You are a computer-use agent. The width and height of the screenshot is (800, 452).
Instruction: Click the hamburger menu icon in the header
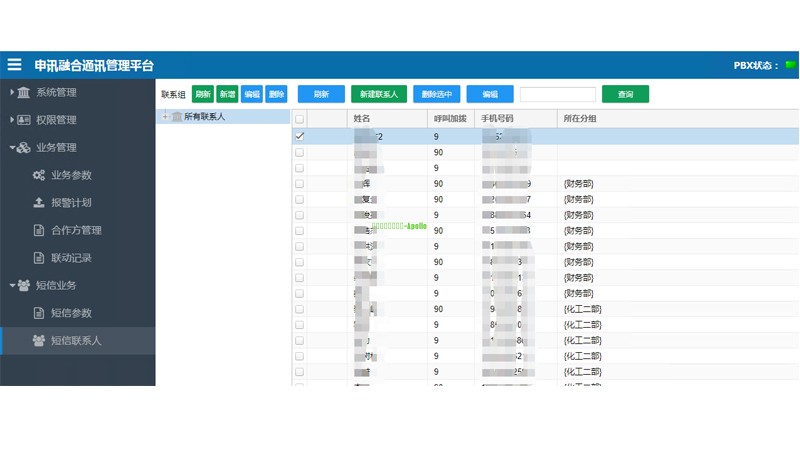click(14, 65)
